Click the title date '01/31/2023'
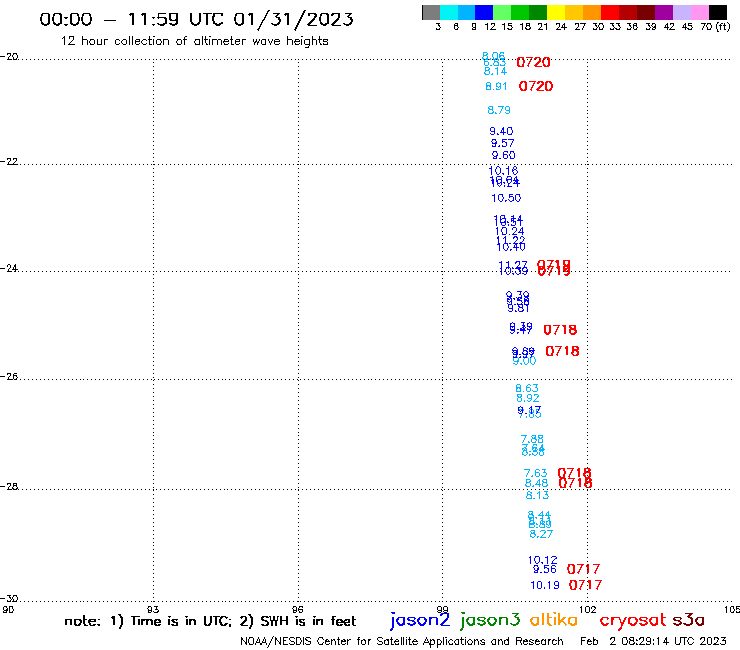The width and height of the screenshot is (740, 650). pyautogui.click(x=293, y=19)
